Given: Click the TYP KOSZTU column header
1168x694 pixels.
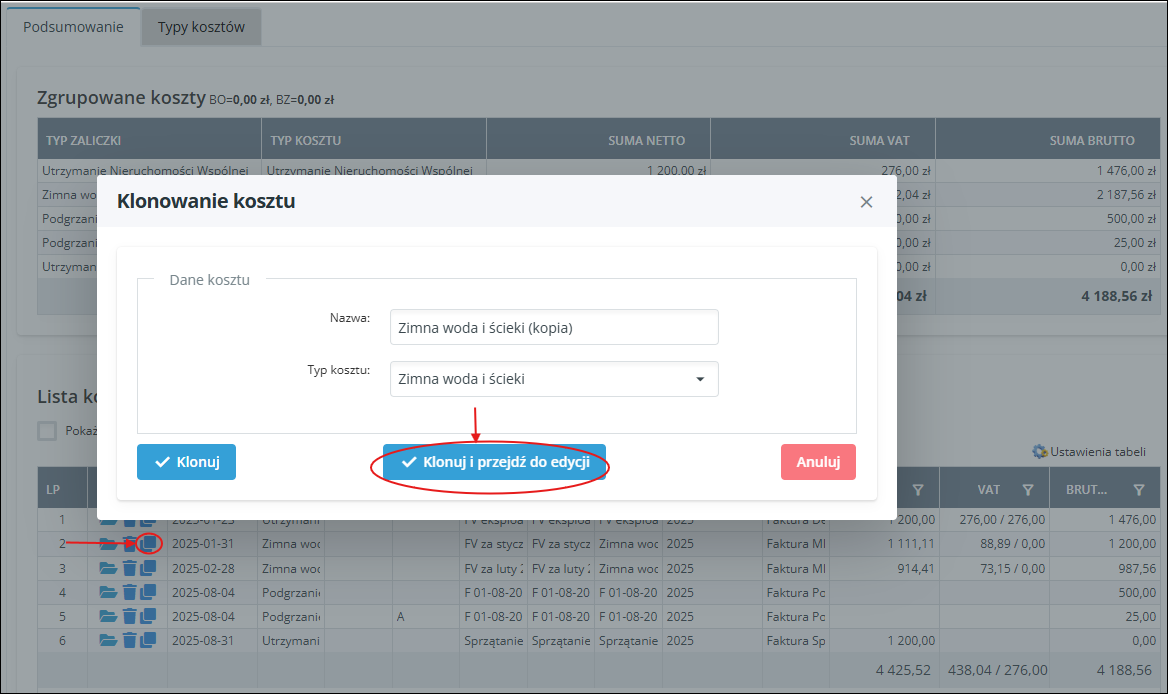Looking at the screenshot, I should (306, 141).
